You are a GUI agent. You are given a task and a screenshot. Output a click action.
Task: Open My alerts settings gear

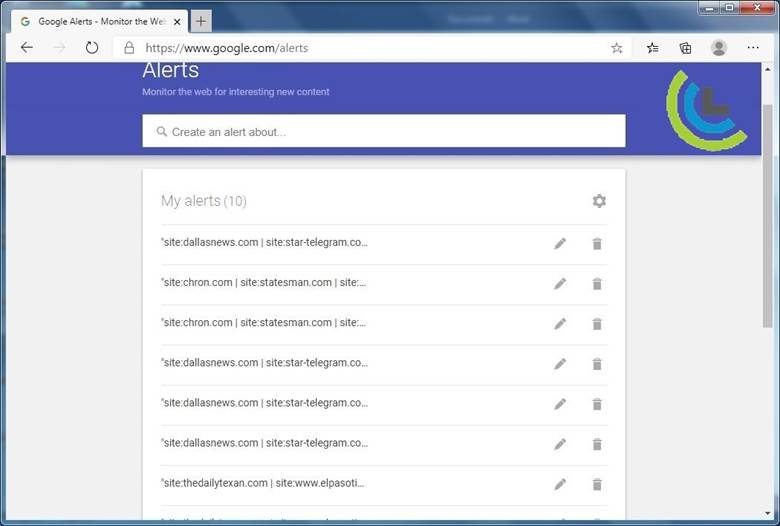(x=599, y=201)
